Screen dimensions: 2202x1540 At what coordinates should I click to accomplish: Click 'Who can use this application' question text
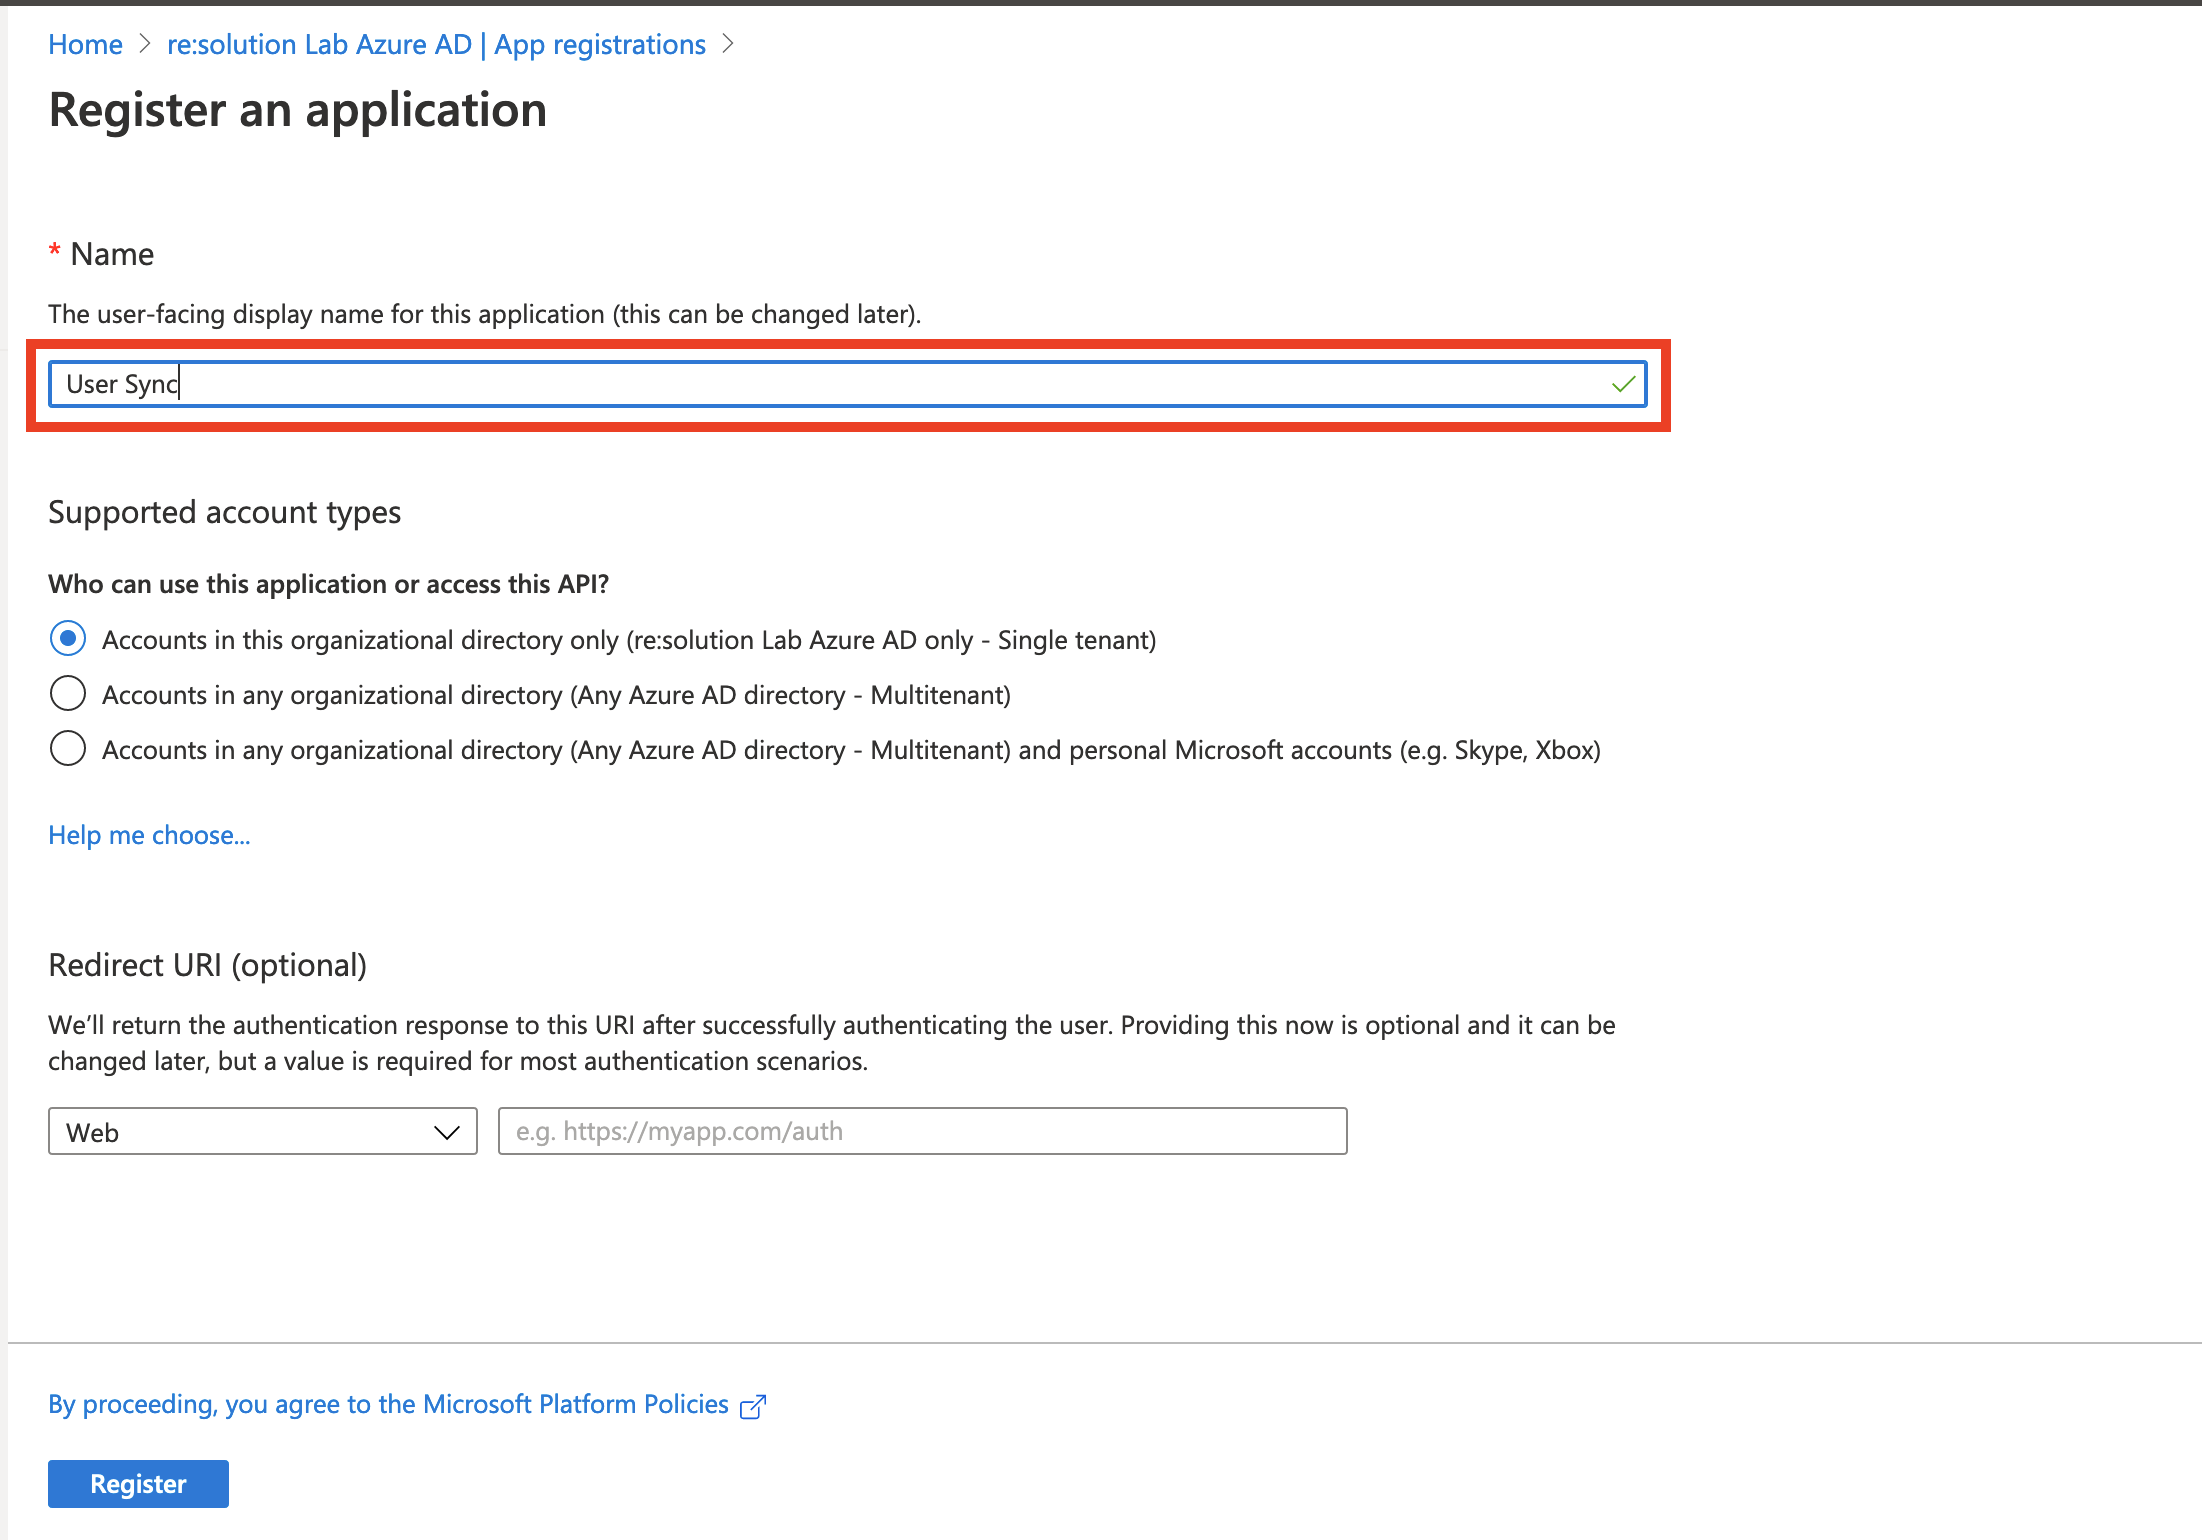[329, 585]
